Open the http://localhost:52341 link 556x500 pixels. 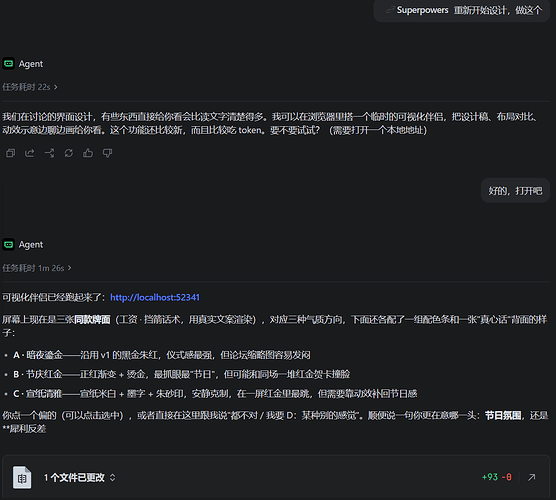point(155,298)
